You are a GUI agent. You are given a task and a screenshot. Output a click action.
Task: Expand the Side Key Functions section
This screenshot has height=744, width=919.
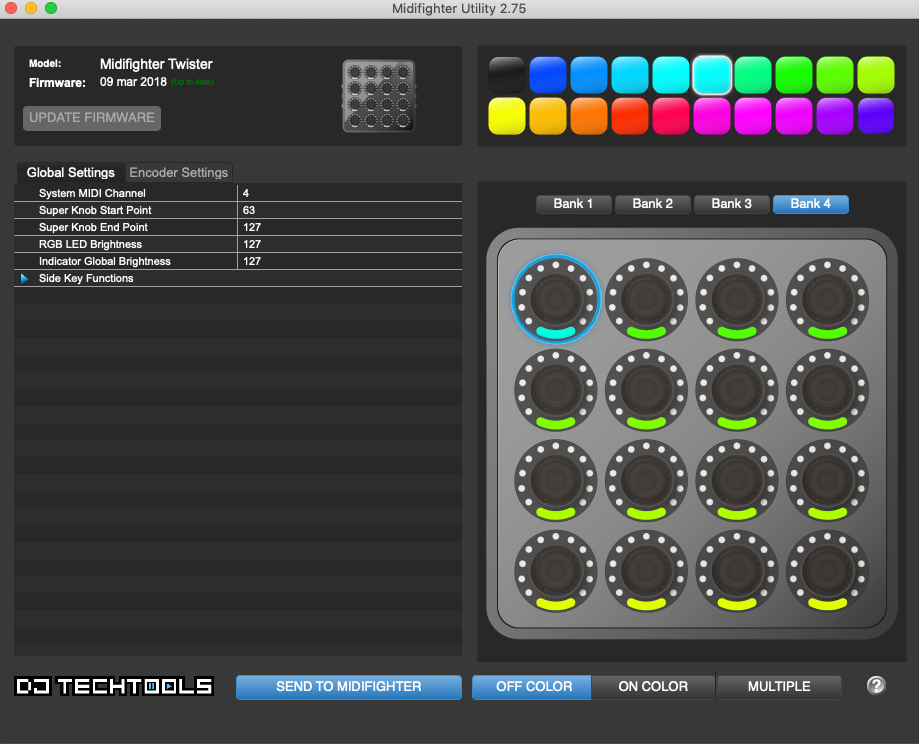coord(25,278)
